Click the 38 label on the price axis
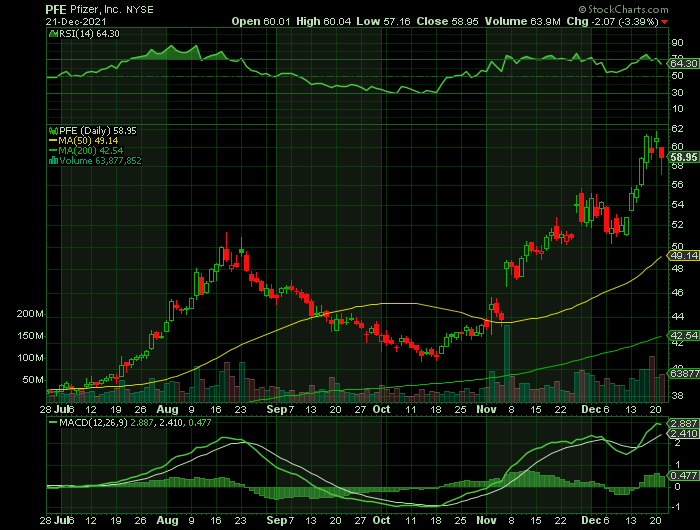The height and width of the screenshot is (530, 700). [x=677, y=396]
